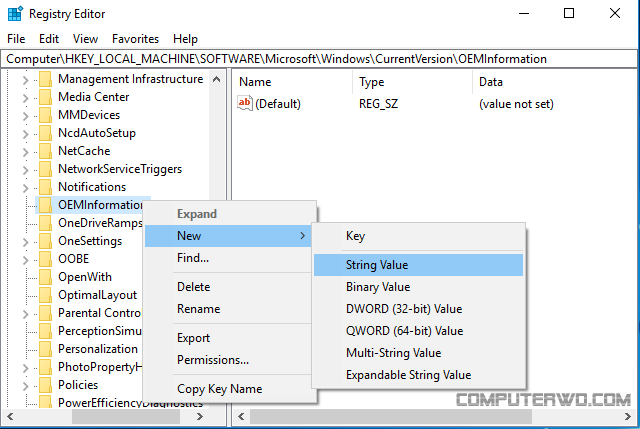The height and width of the screenshot is (429, 640).
Task: Open the Help menu
Action: click(x=185, y=39)
